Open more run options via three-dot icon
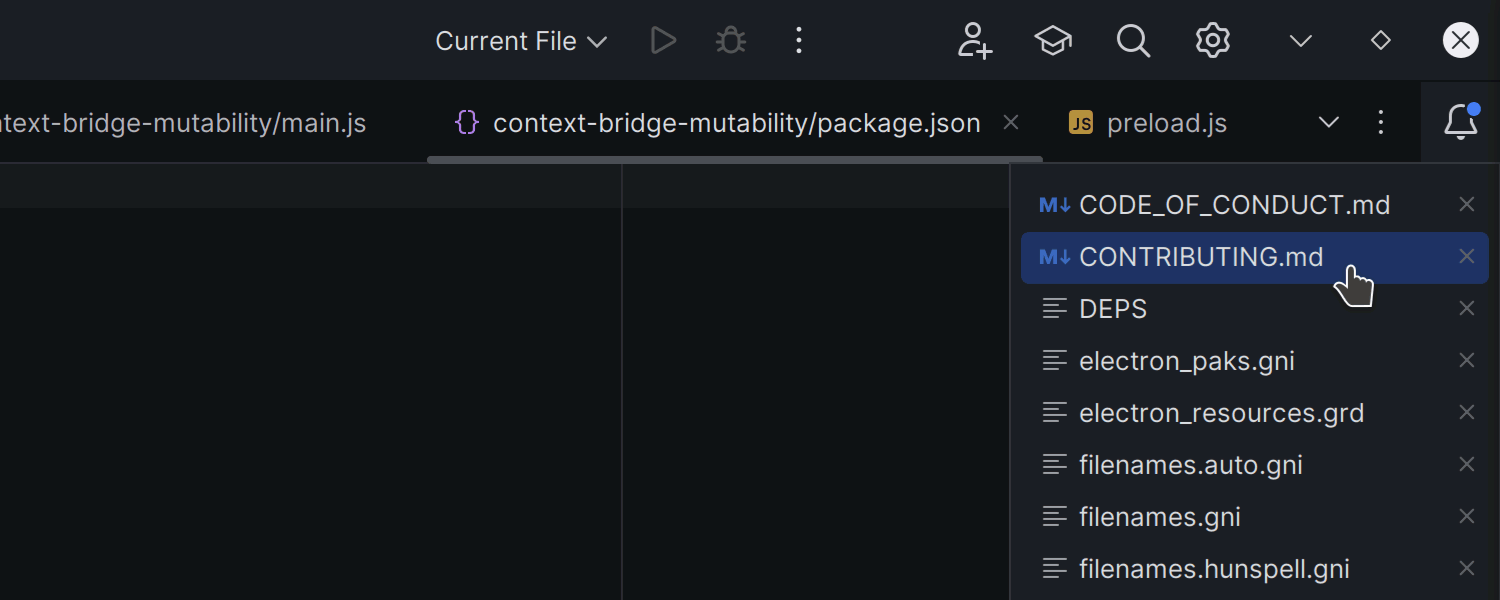This screenshot has width=1500, height=600. [x=798, y=40]
